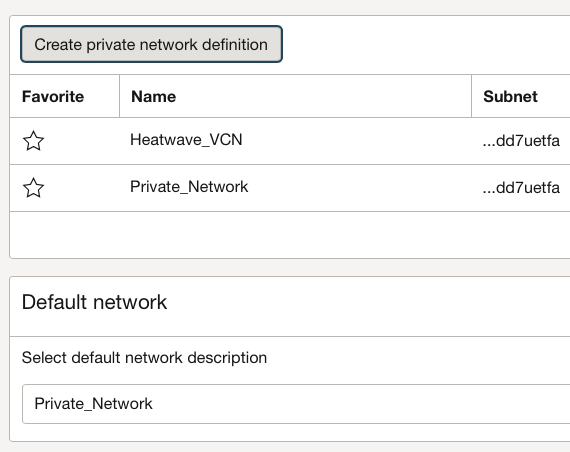The image size is (570, 452).
Task: Click Create private network definition button
Action: point(151,44)
